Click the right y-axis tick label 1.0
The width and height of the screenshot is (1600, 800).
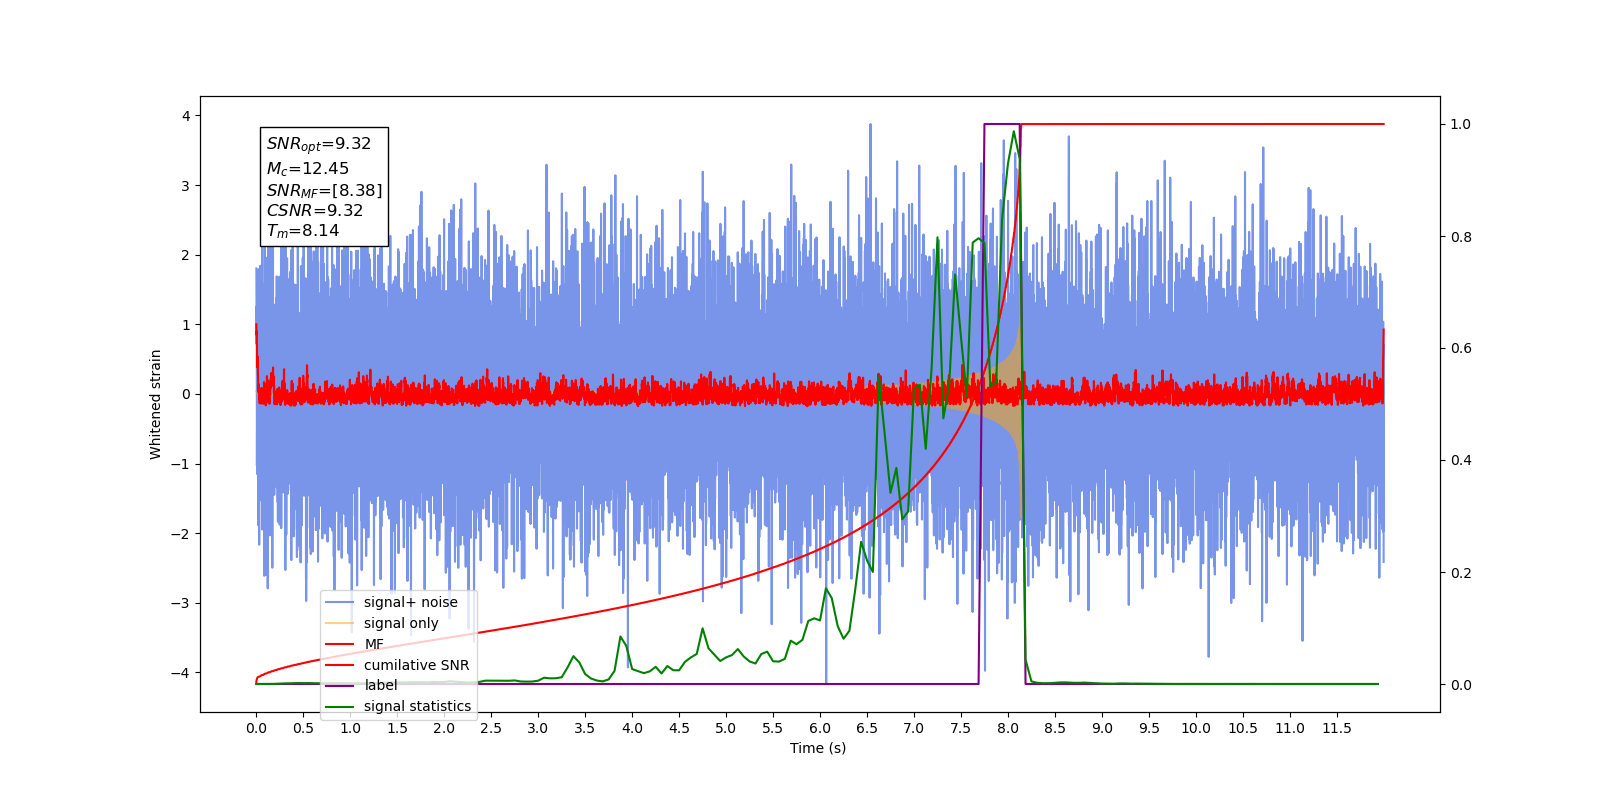click(1461, 124)
